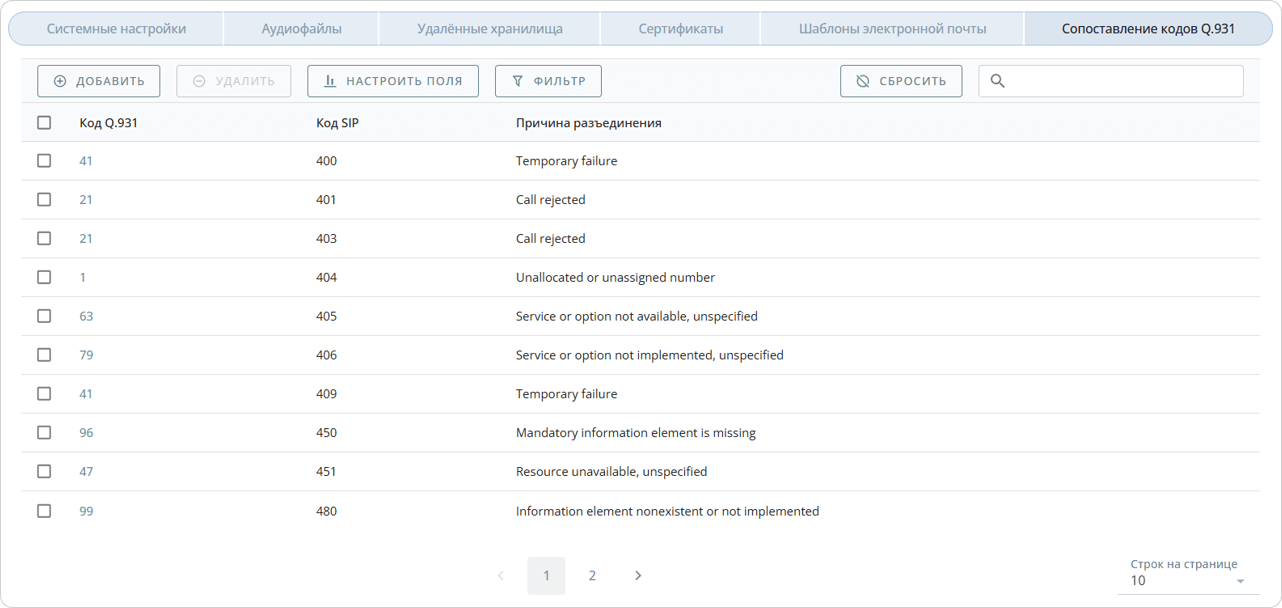Select the Системные настройки tab

click(116, 29)
